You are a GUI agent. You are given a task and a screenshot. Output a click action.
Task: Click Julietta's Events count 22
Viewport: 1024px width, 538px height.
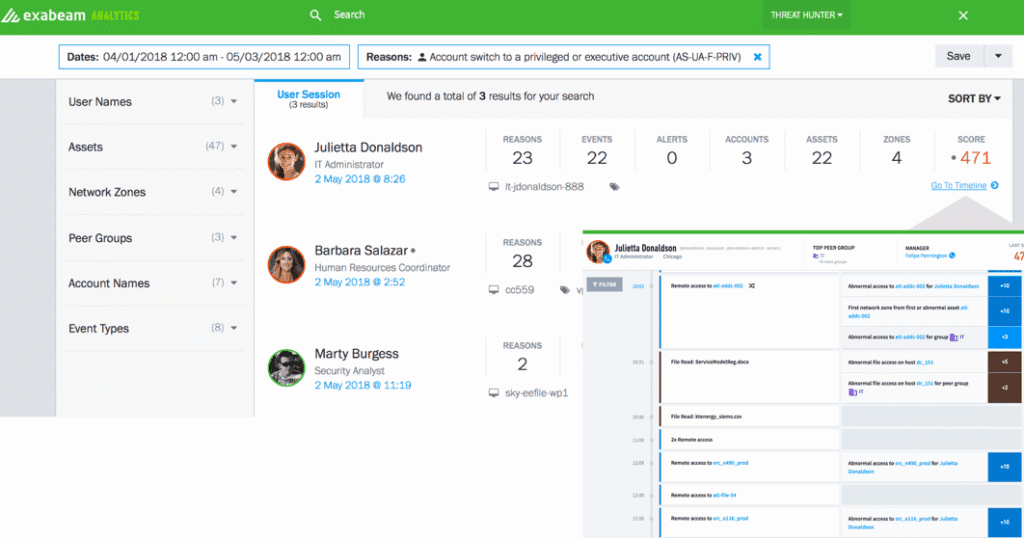pyautogui.click(x=597, y=158)
